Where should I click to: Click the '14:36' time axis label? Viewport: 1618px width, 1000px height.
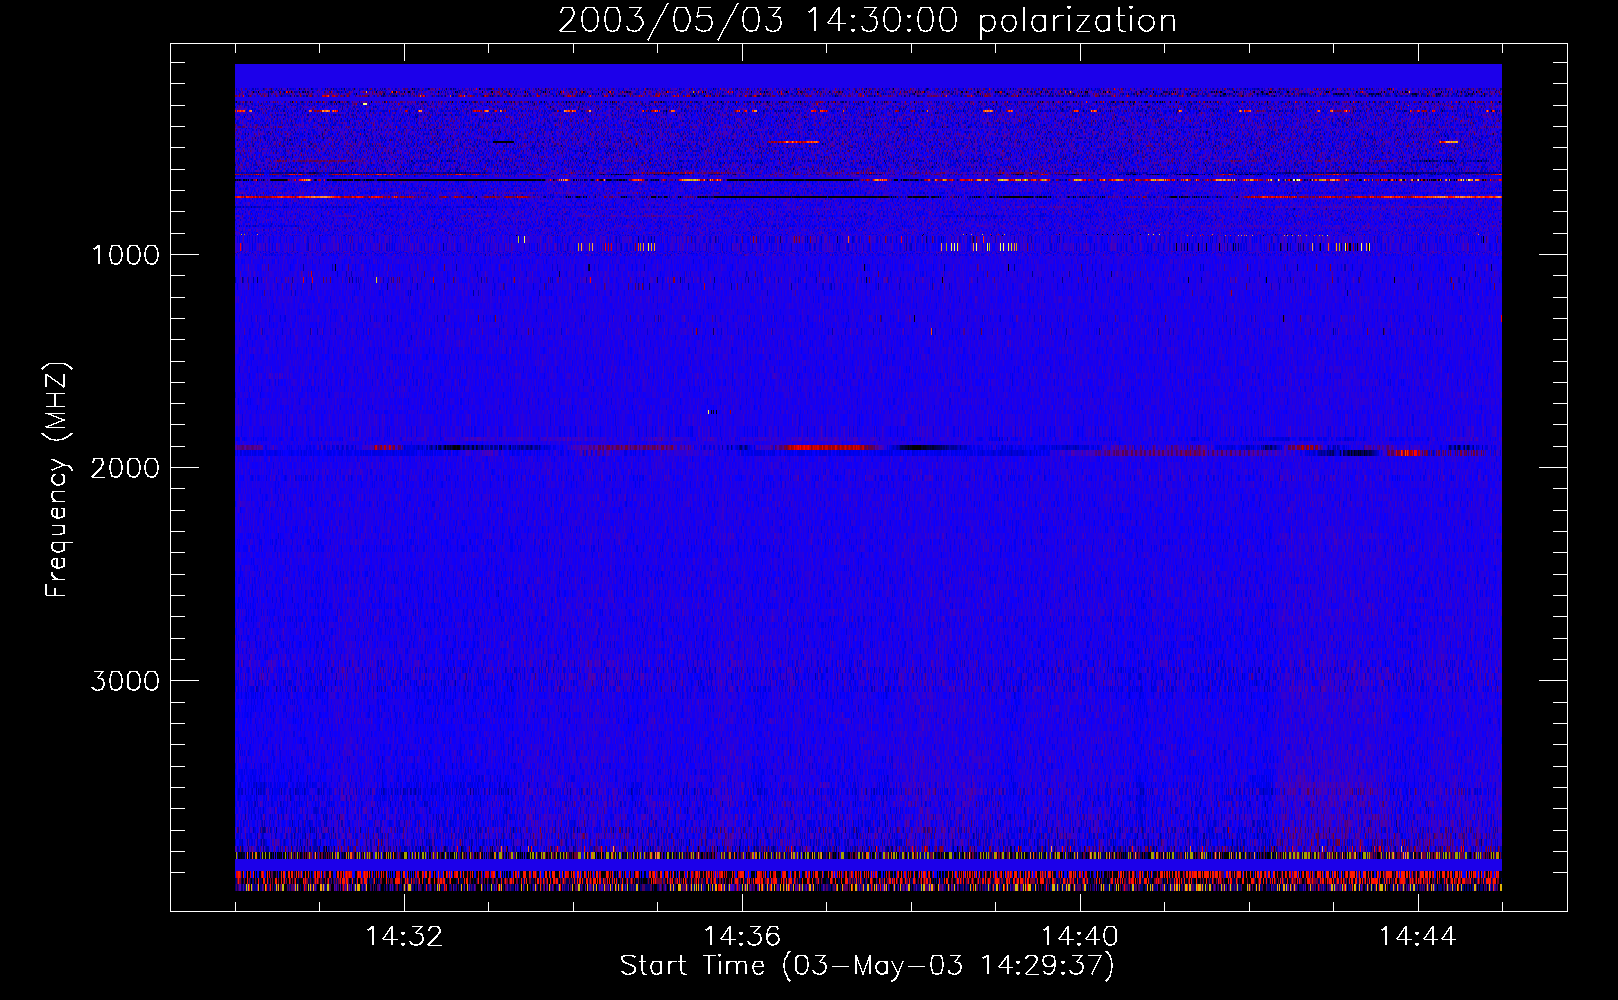[x=742, y=937]
